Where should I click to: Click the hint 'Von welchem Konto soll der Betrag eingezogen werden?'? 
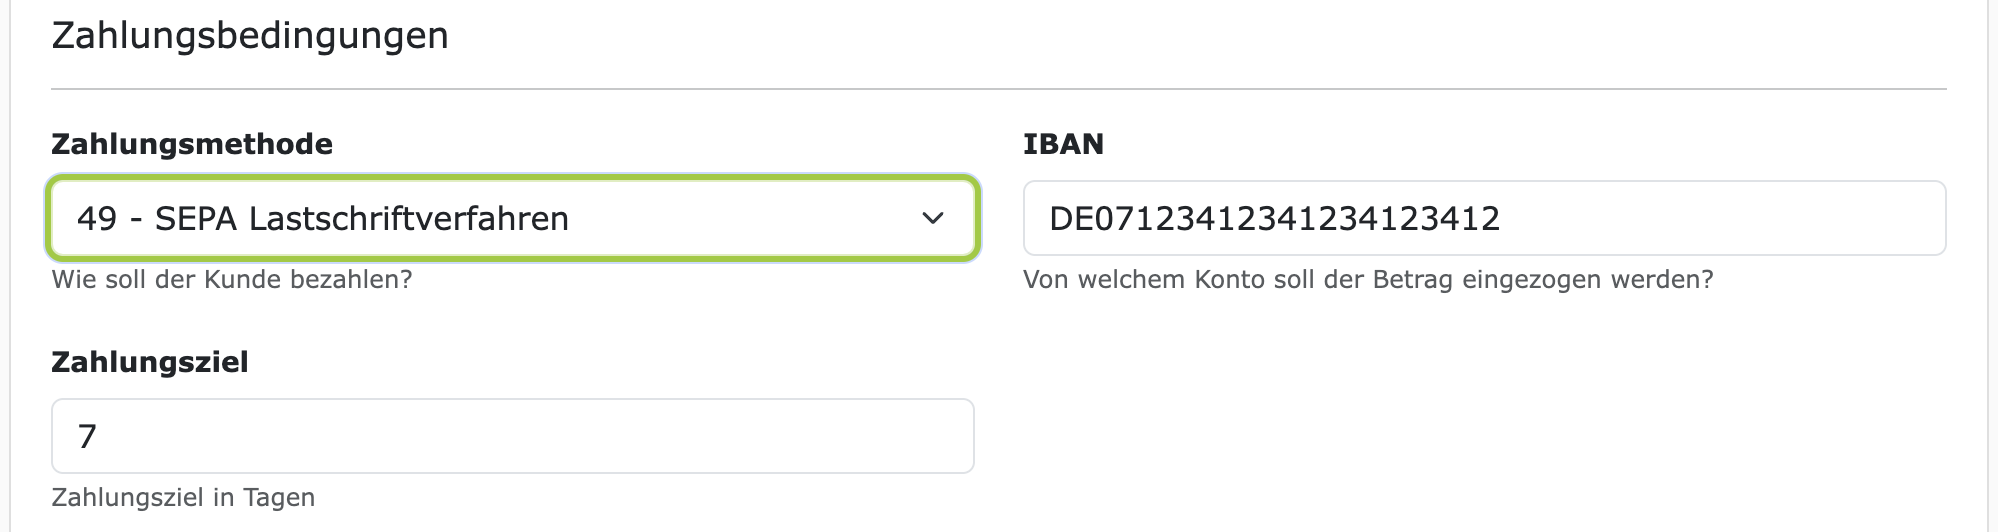[1368, 279]
